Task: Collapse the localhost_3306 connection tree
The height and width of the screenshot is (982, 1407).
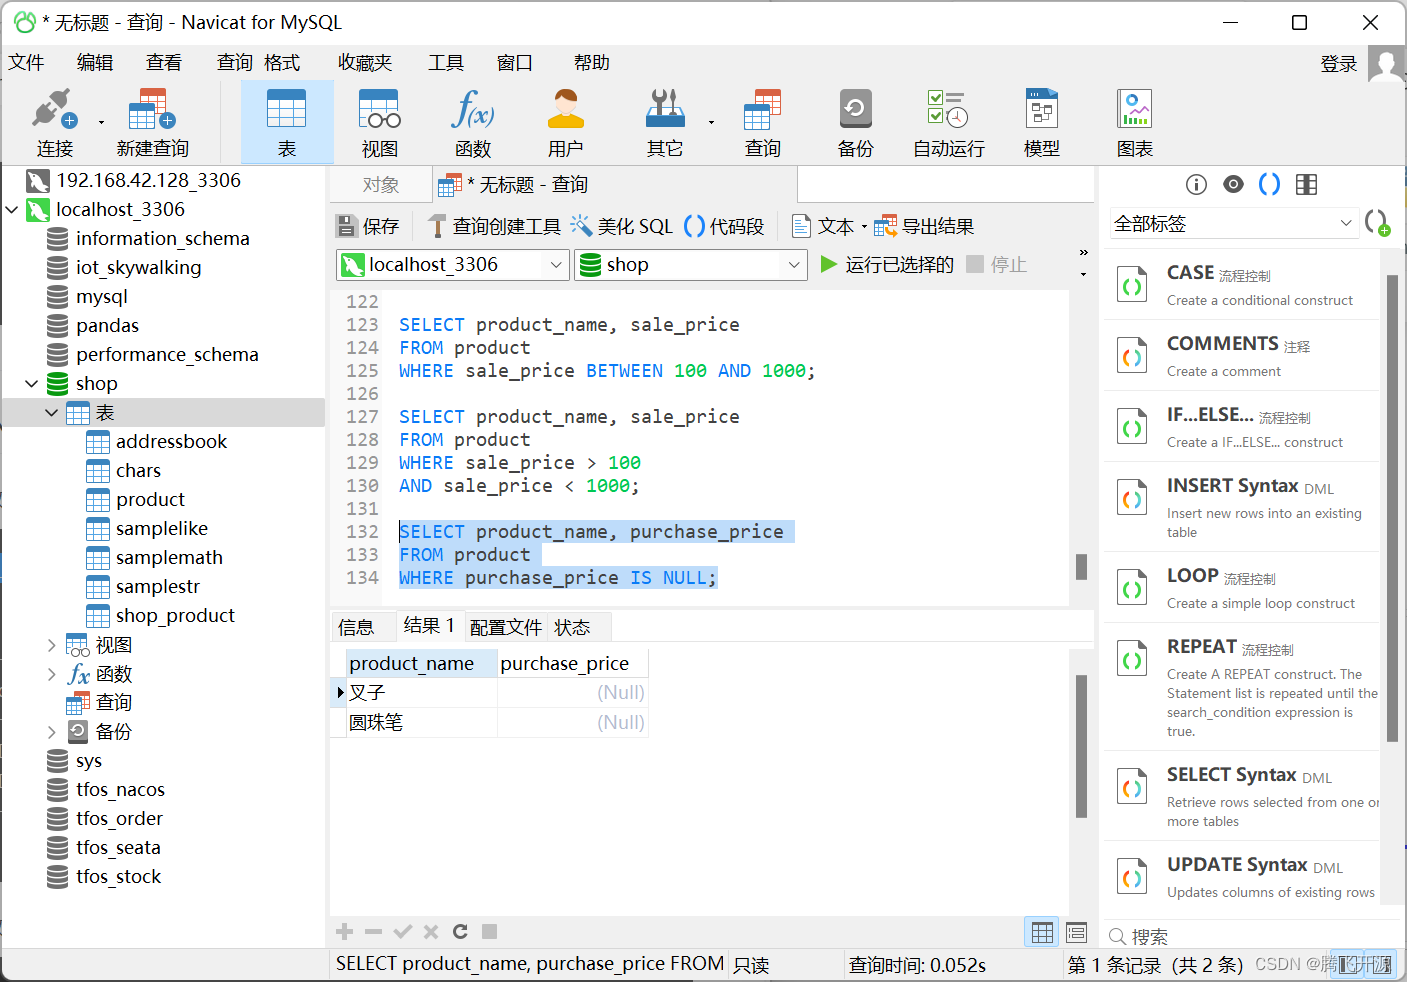Action: pyautogui.click(x=12, y=210)
